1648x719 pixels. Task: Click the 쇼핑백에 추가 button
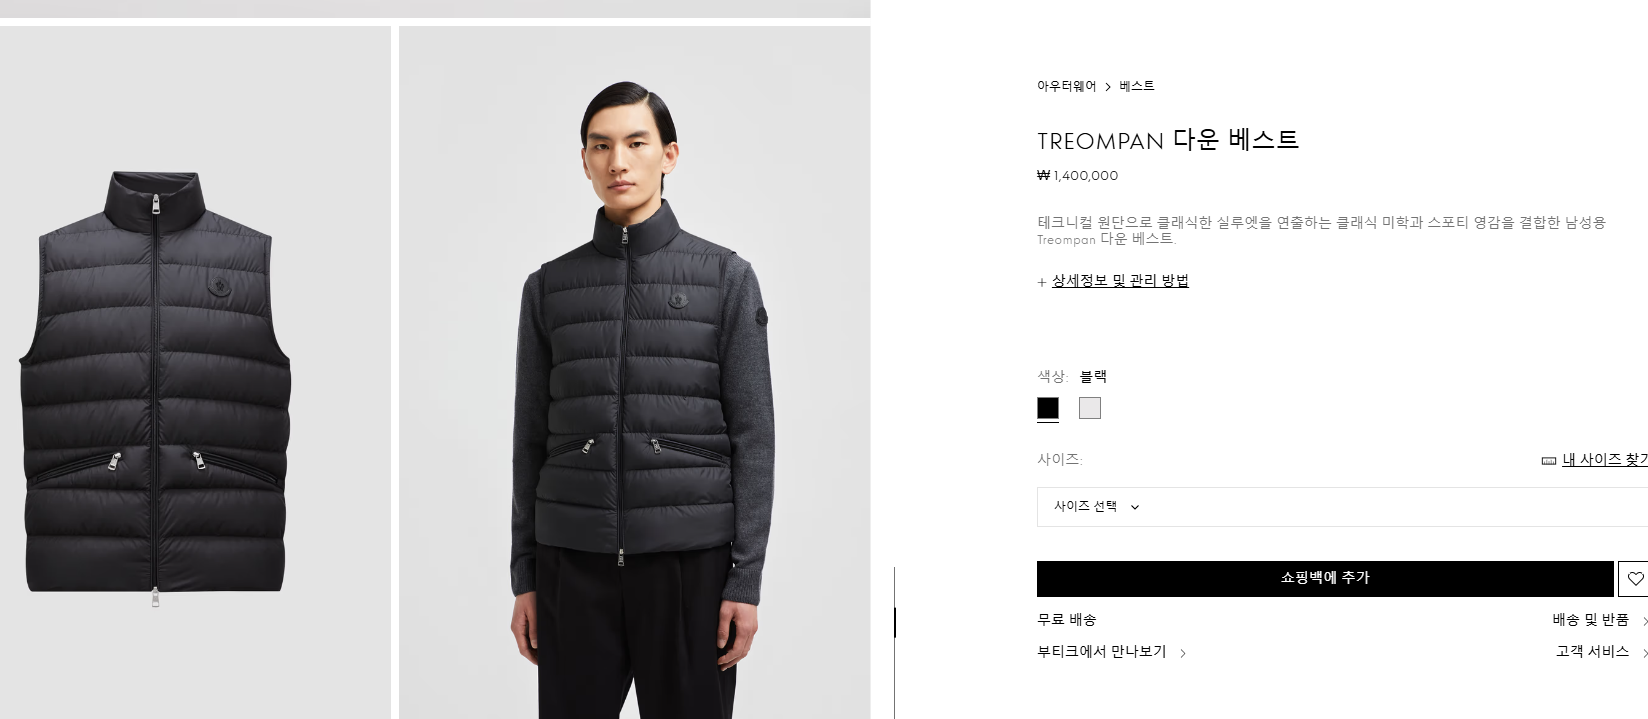tap(1325, 578)
